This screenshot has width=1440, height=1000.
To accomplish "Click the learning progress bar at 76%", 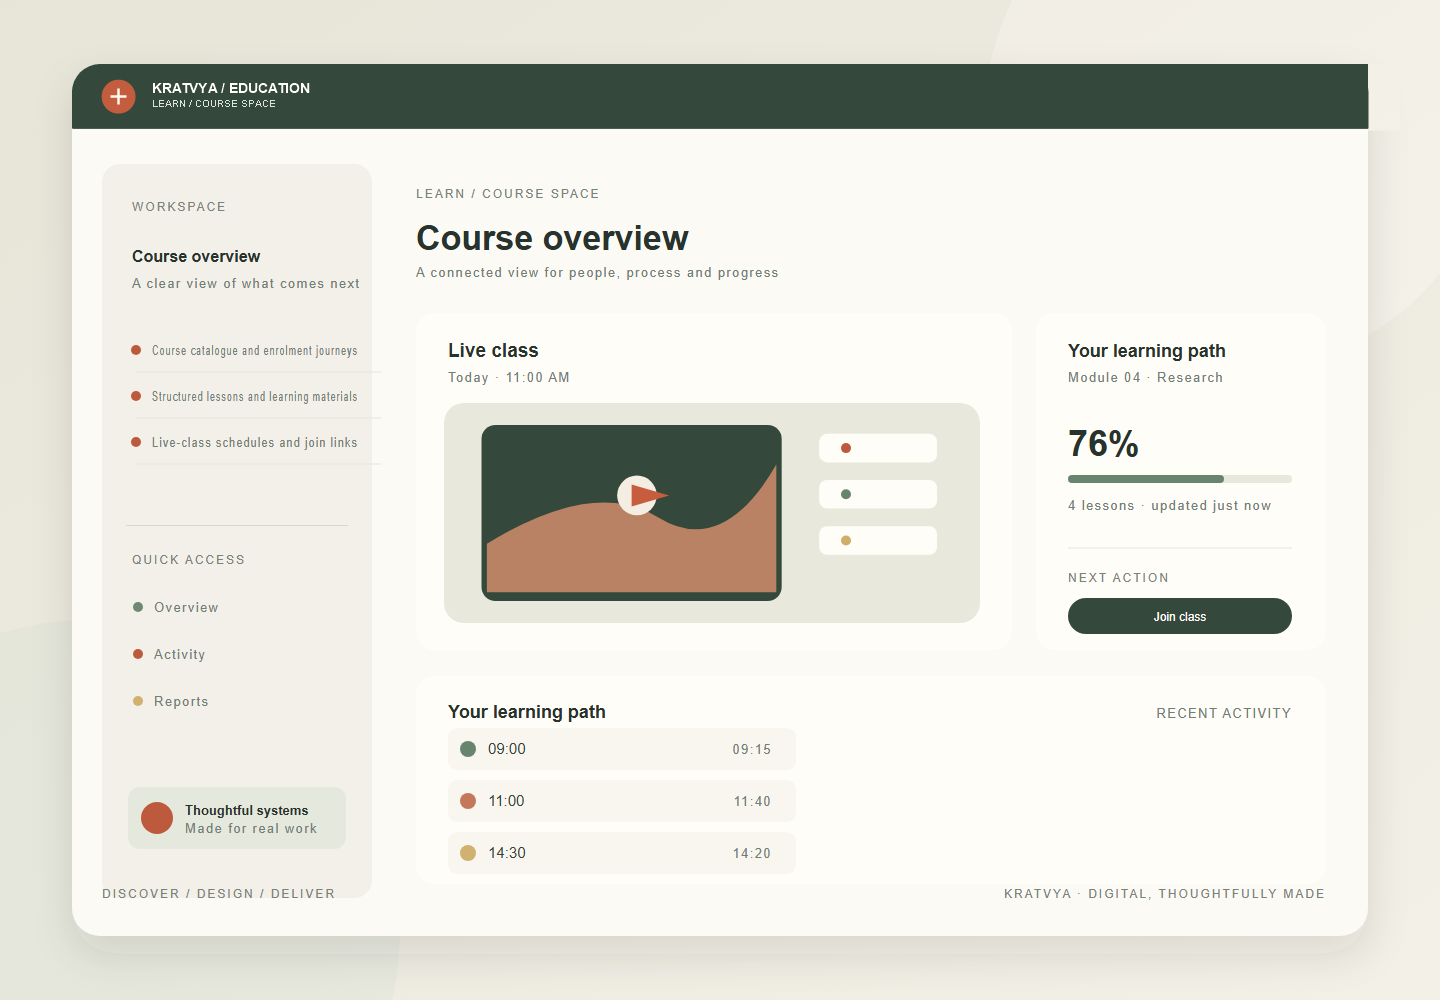I will 1179,479.
